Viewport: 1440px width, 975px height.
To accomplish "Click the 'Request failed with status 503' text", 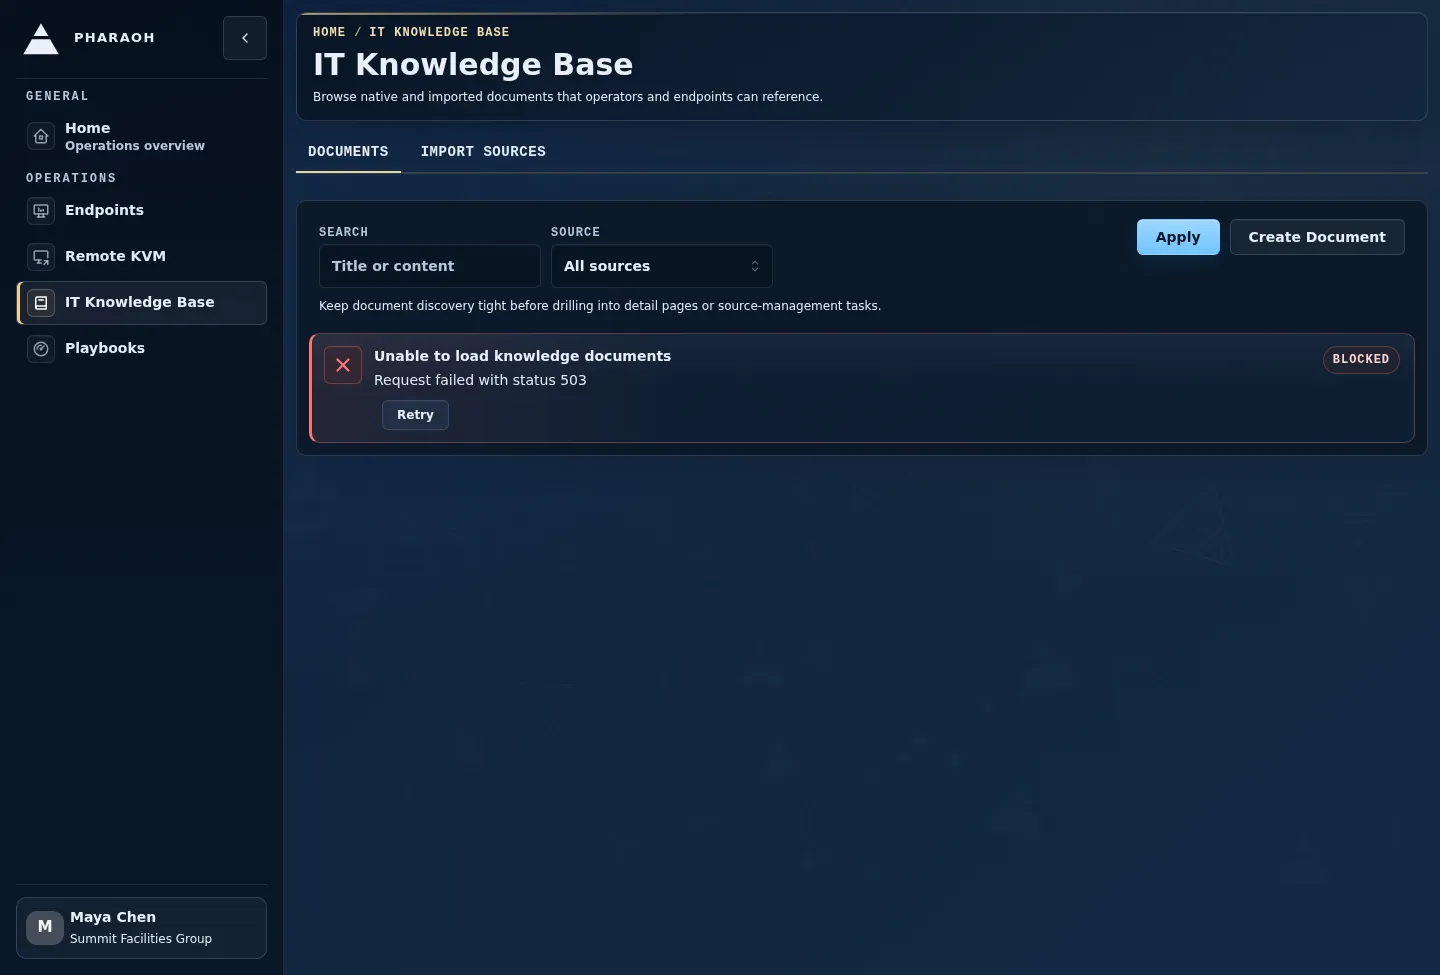I will (x=480, y=380).
